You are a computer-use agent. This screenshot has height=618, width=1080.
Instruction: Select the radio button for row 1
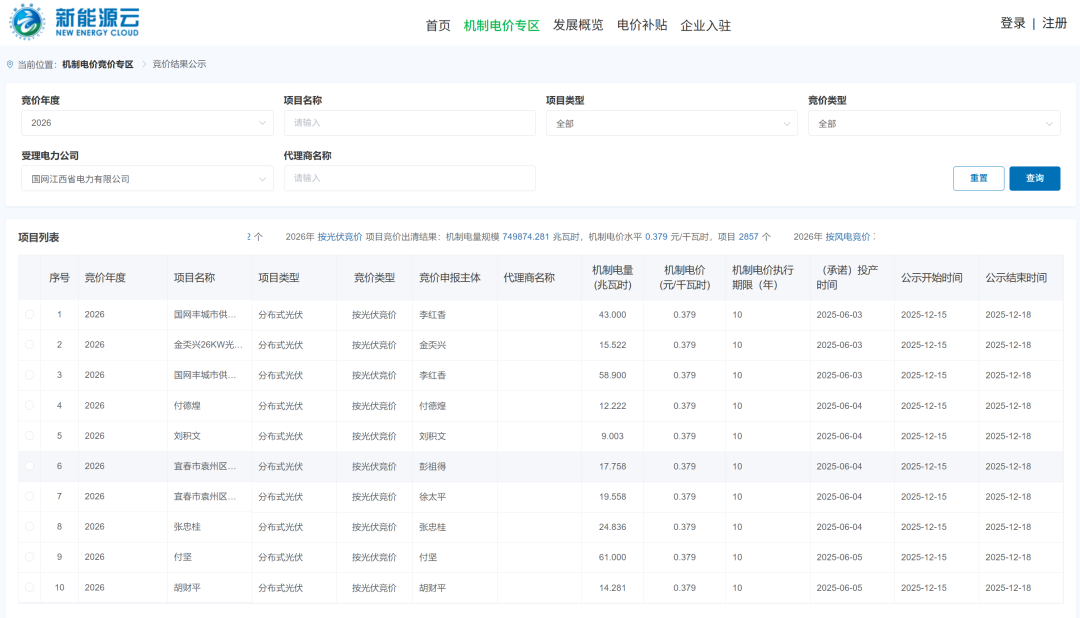[29, 315]
